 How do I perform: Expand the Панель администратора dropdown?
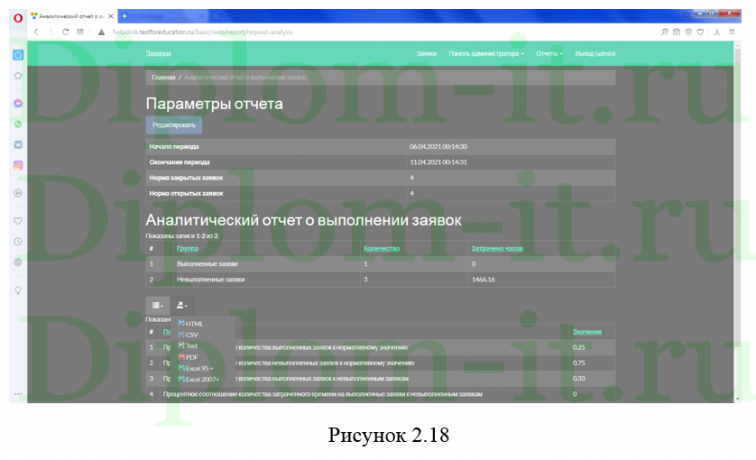pos(486,54)
